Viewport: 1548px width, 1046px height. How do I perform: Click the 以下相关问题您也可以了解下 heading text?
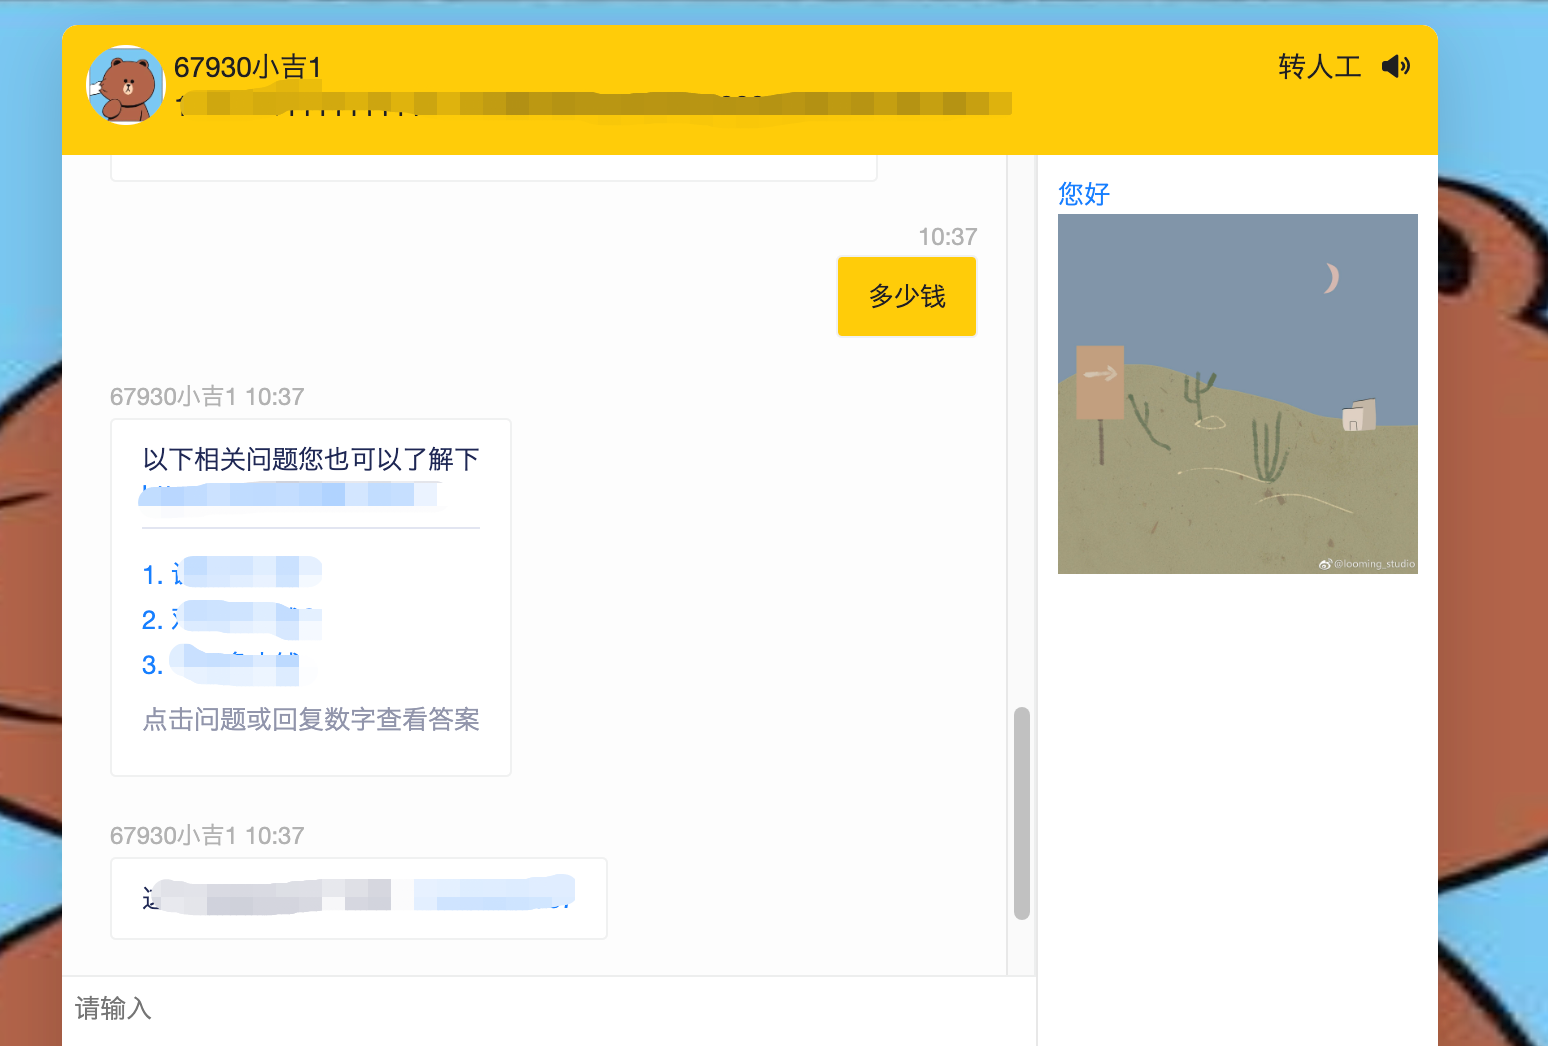coord(311,459)
